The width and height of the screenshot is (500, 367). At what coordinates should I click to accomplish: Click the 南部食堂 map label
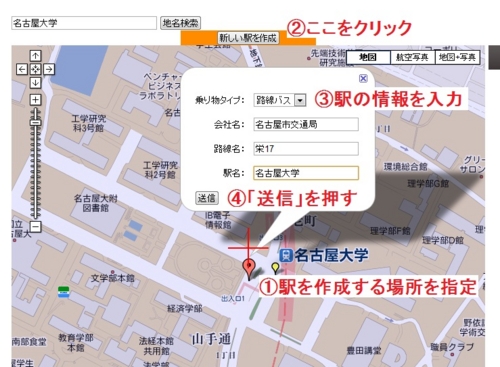tap(29, 342)
